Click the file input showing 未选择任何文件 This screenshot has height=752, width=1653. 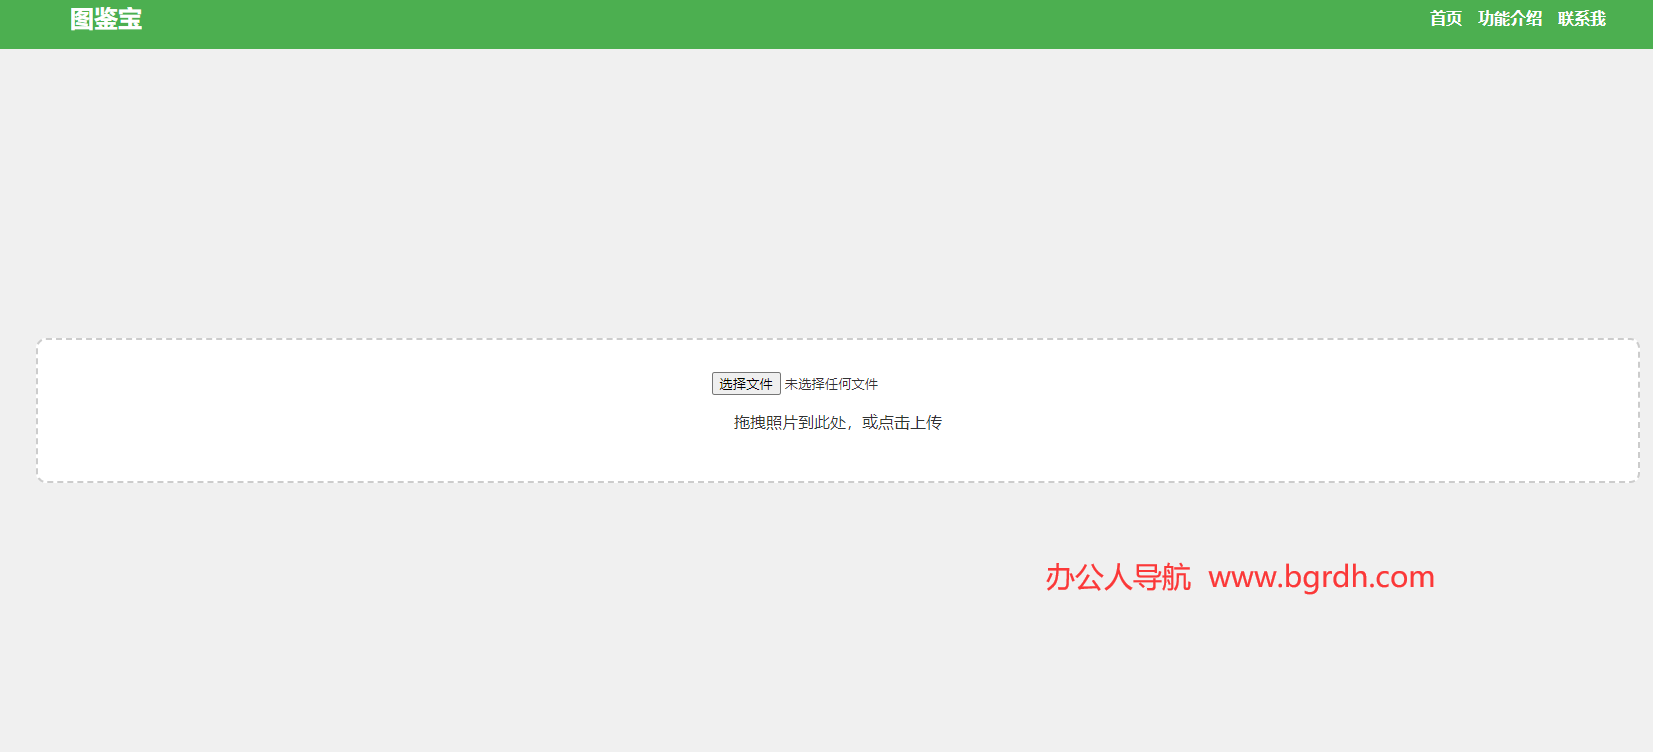[795, 384]
